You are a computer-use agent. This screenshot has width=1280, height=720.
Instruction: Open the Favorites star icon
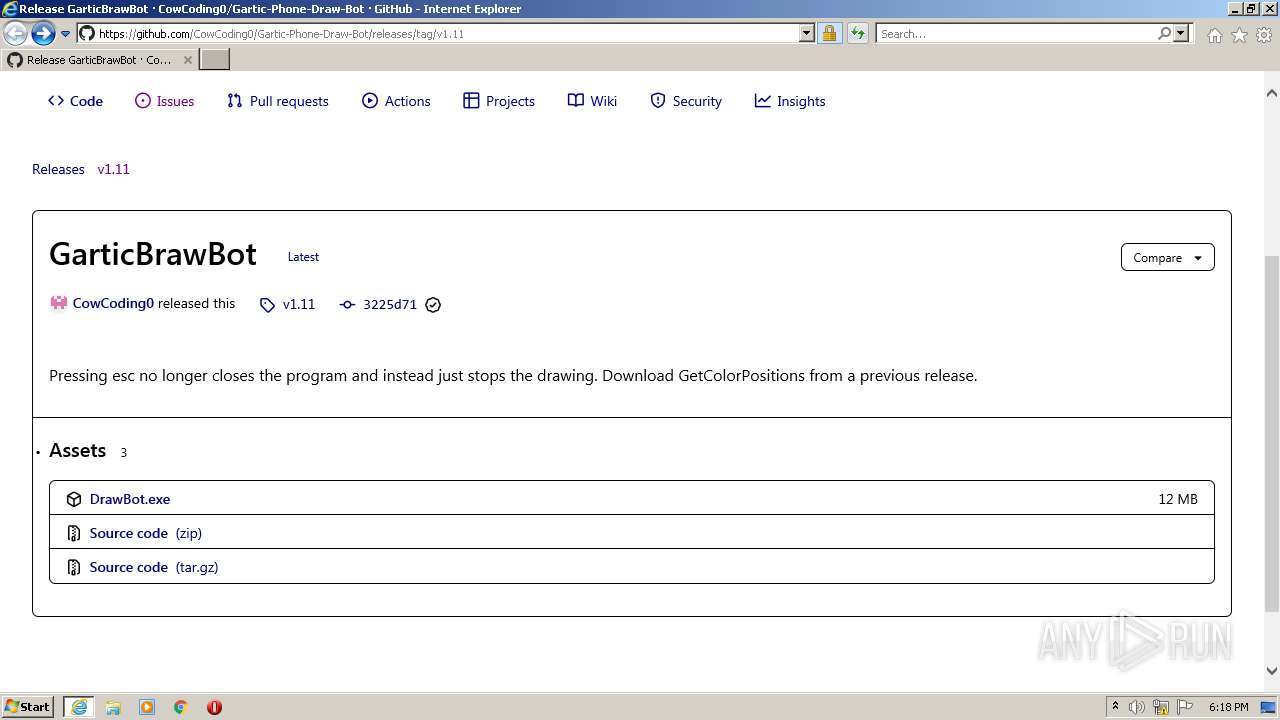click(1239, 35)
